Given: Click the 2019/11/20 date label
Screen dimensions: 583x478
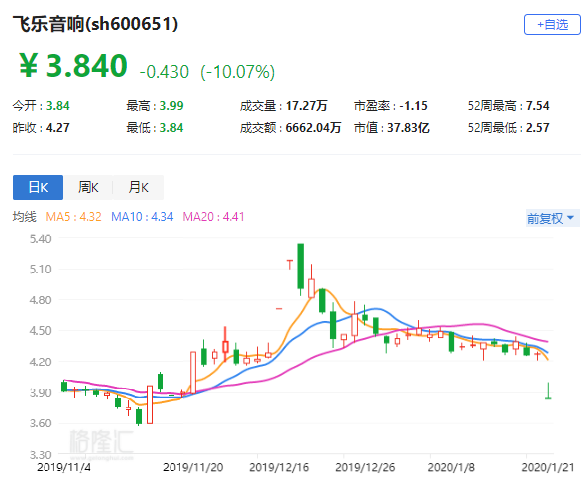Looking at the screenshot, I should [x=193, y=467].
